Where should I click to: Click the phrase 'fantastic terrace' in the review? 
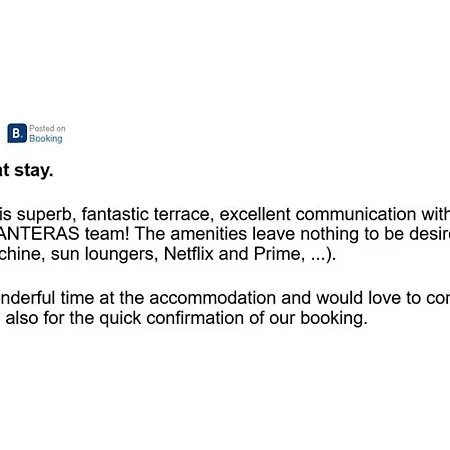[148, 214]
